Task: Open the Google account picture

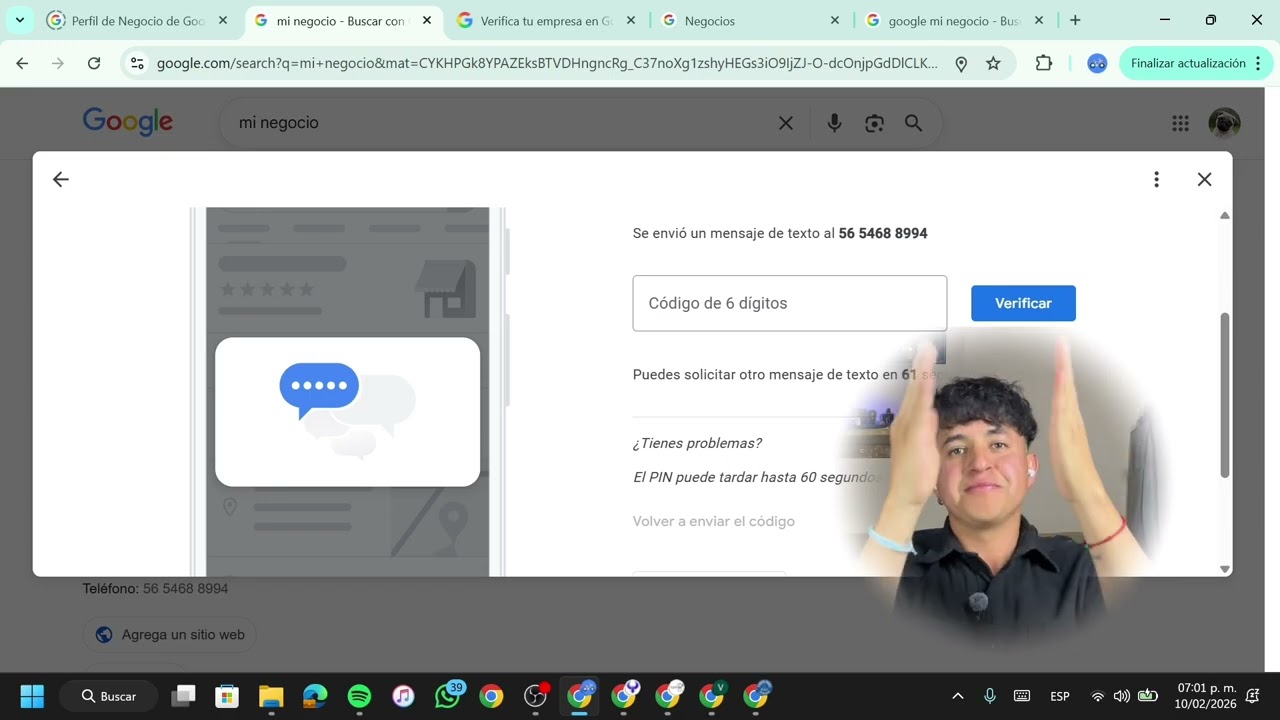Action: point(1224,123)
